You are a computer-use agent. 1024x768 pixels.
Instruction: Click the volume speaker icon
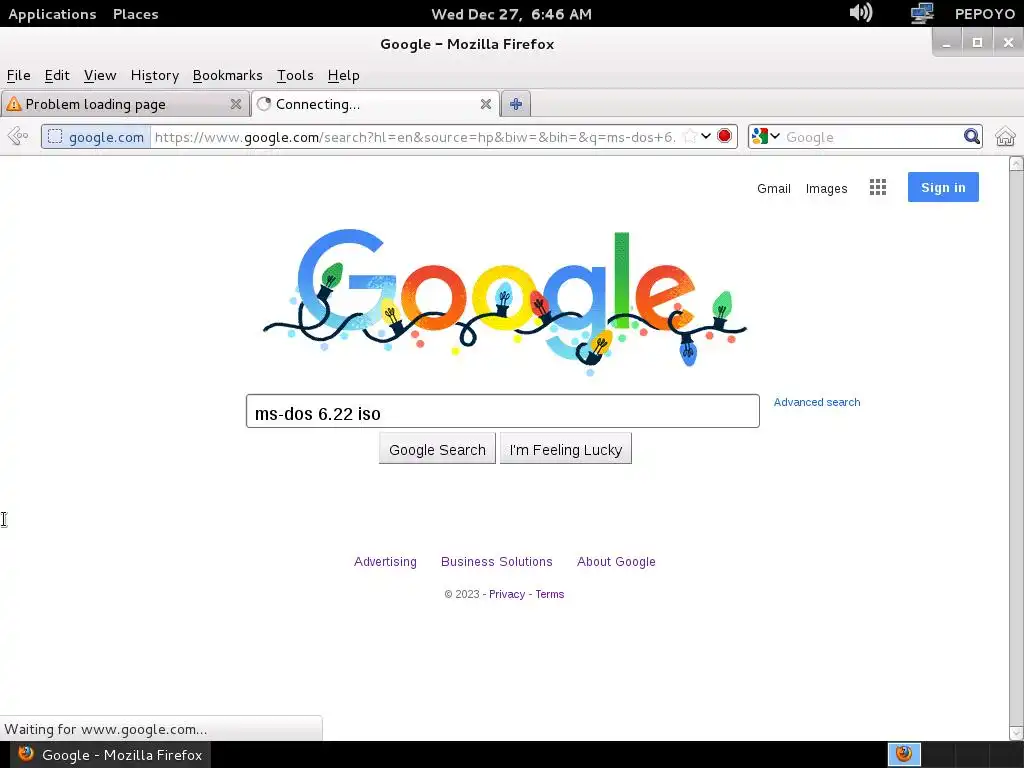pos(861,13)
